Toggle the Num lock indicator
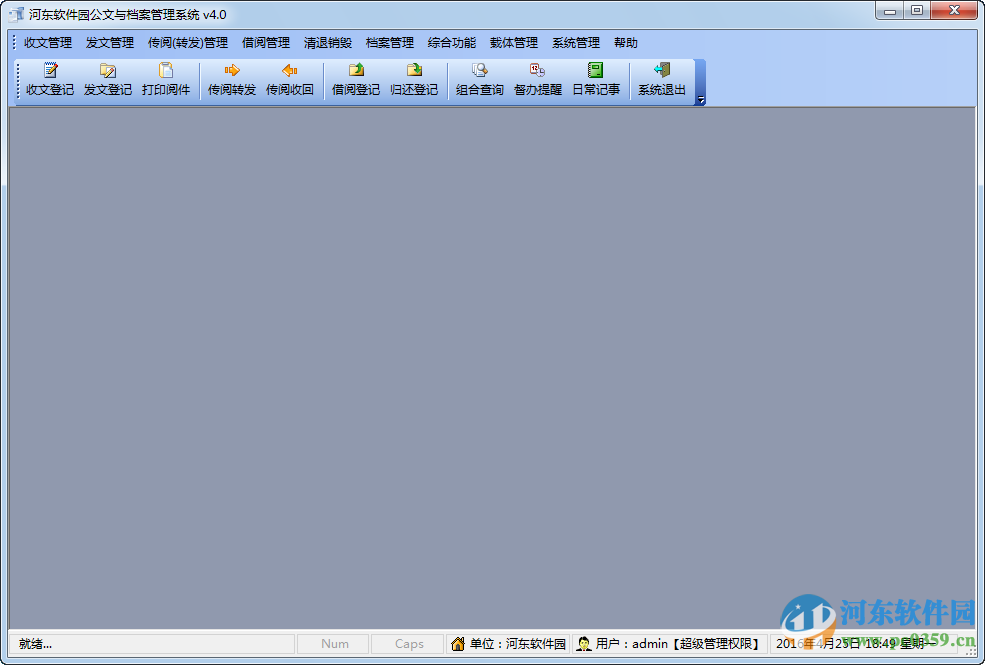The image size is (985, 665). click(x=333, y=643)
